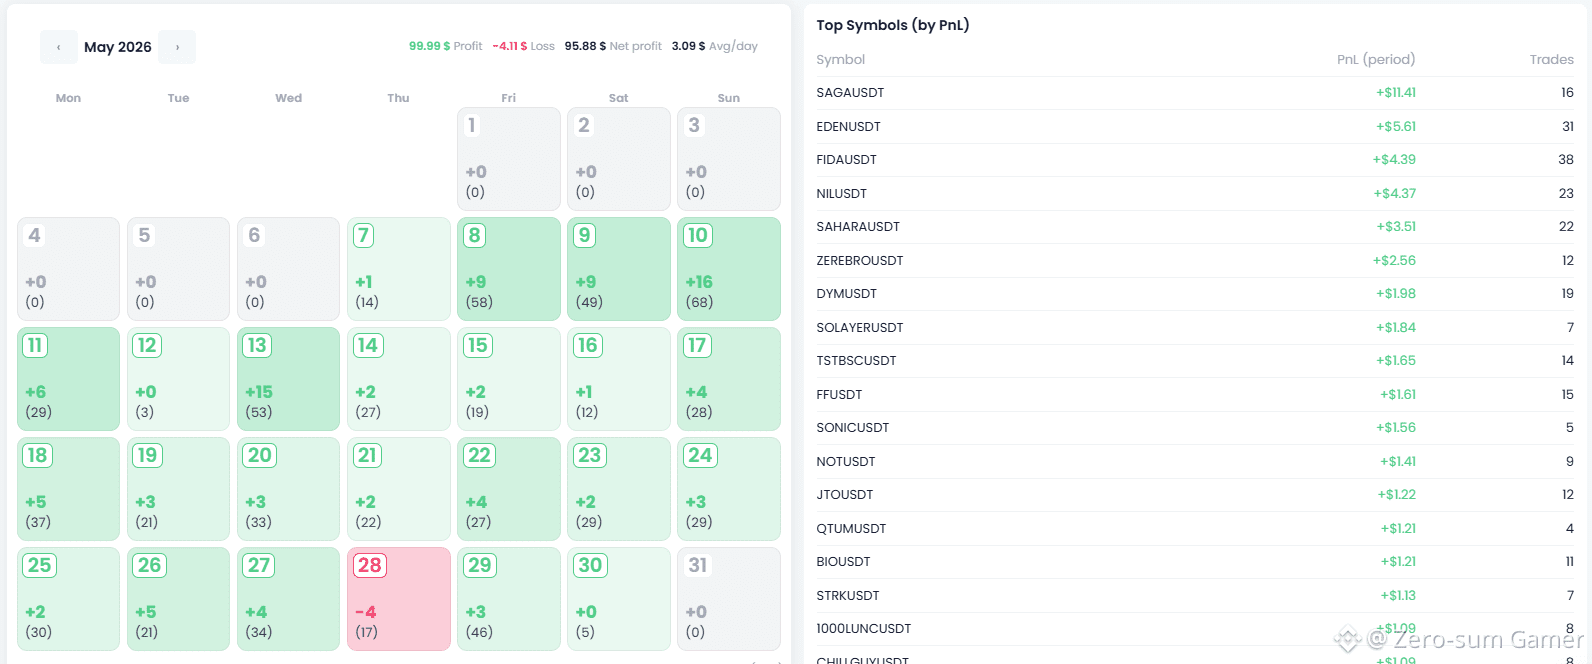Sort by Trades column header
The height and width of the screenshot is (664, 1592).
1551,60
